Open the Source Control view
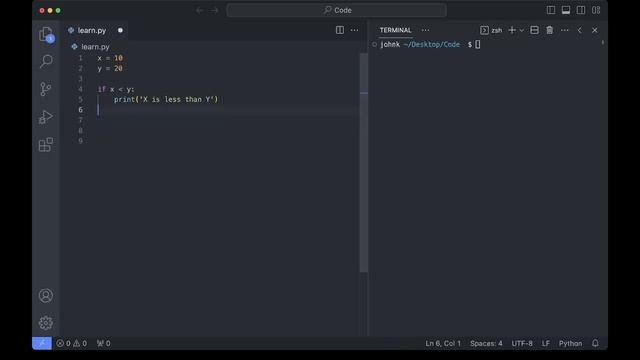This screenshot has width=640, height=360. [x=46, y=89]
